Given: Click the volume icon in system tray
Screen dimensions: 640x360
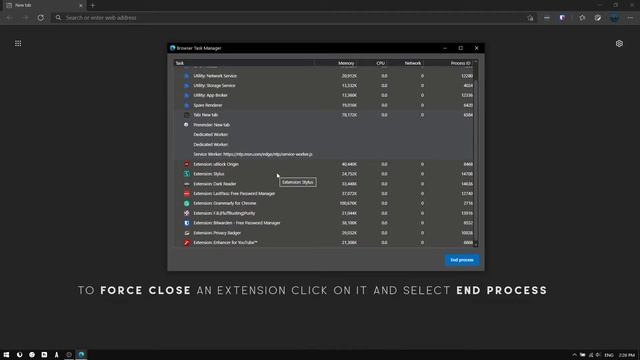Looking at the screenshot, I should (x=598, y=355).
